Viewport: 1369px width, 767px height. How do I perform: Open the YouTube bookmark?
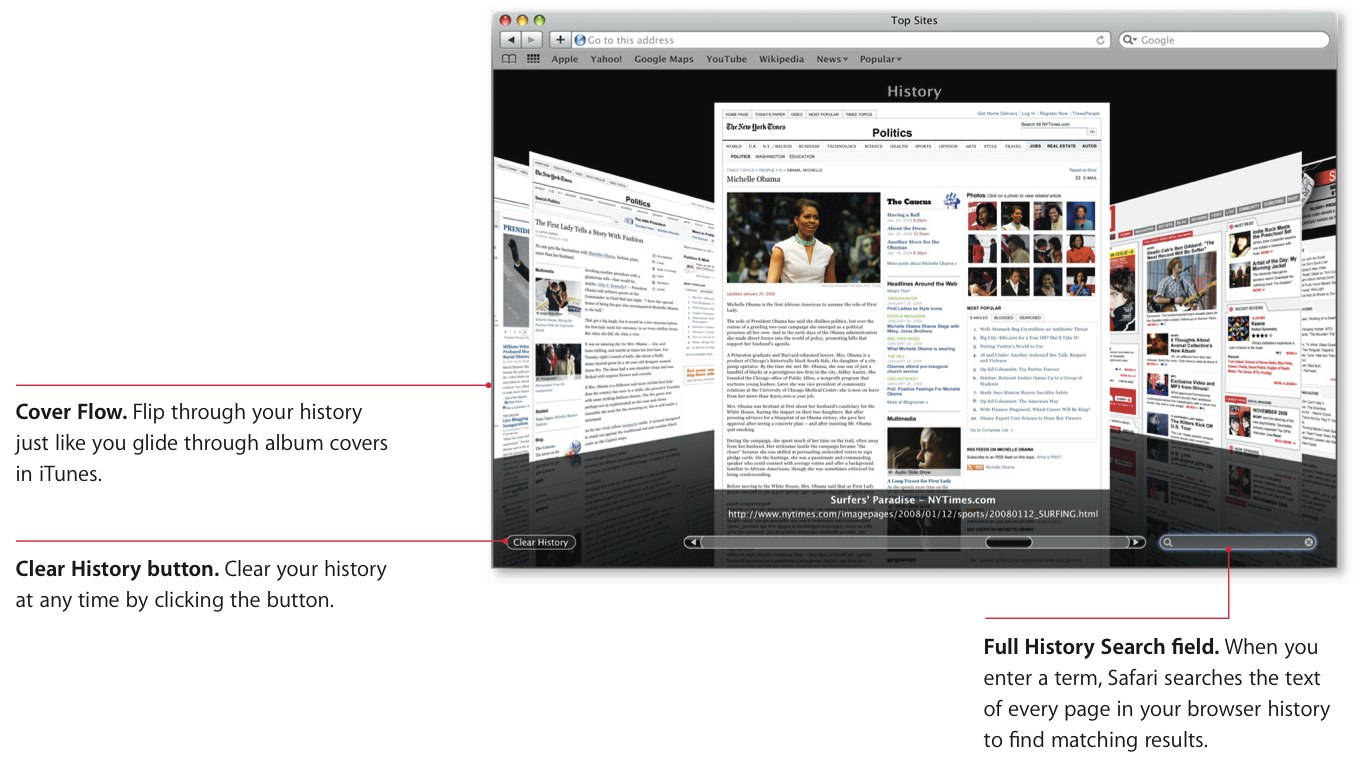726,59
